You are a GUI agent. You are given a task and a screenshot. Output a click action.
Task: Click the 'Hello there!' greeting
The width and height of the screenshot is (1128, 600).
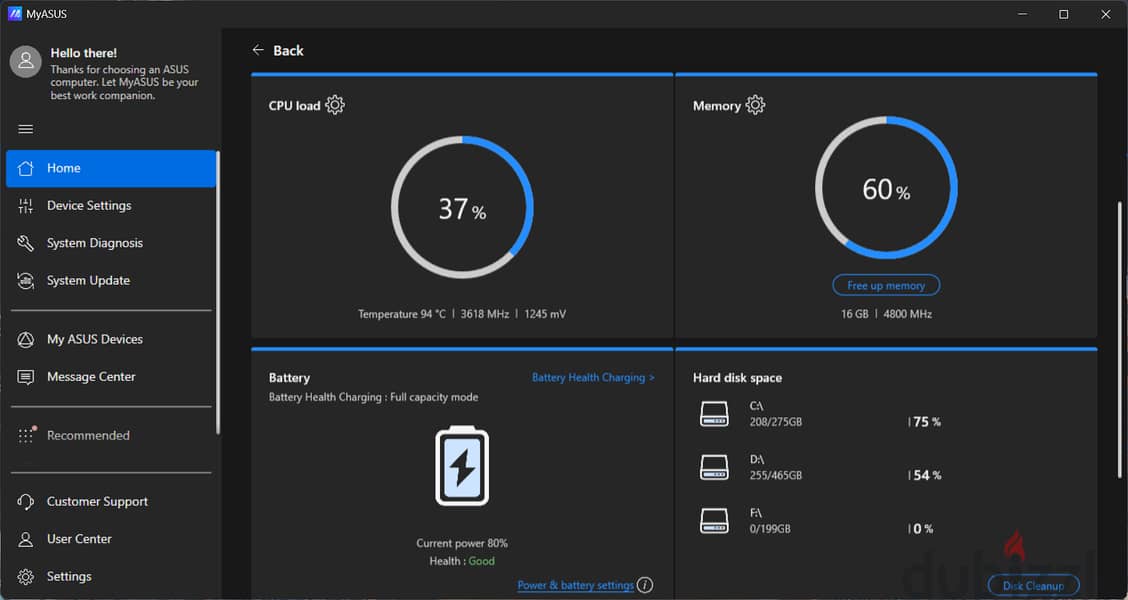pyautogui.click(x=83, y=53)
